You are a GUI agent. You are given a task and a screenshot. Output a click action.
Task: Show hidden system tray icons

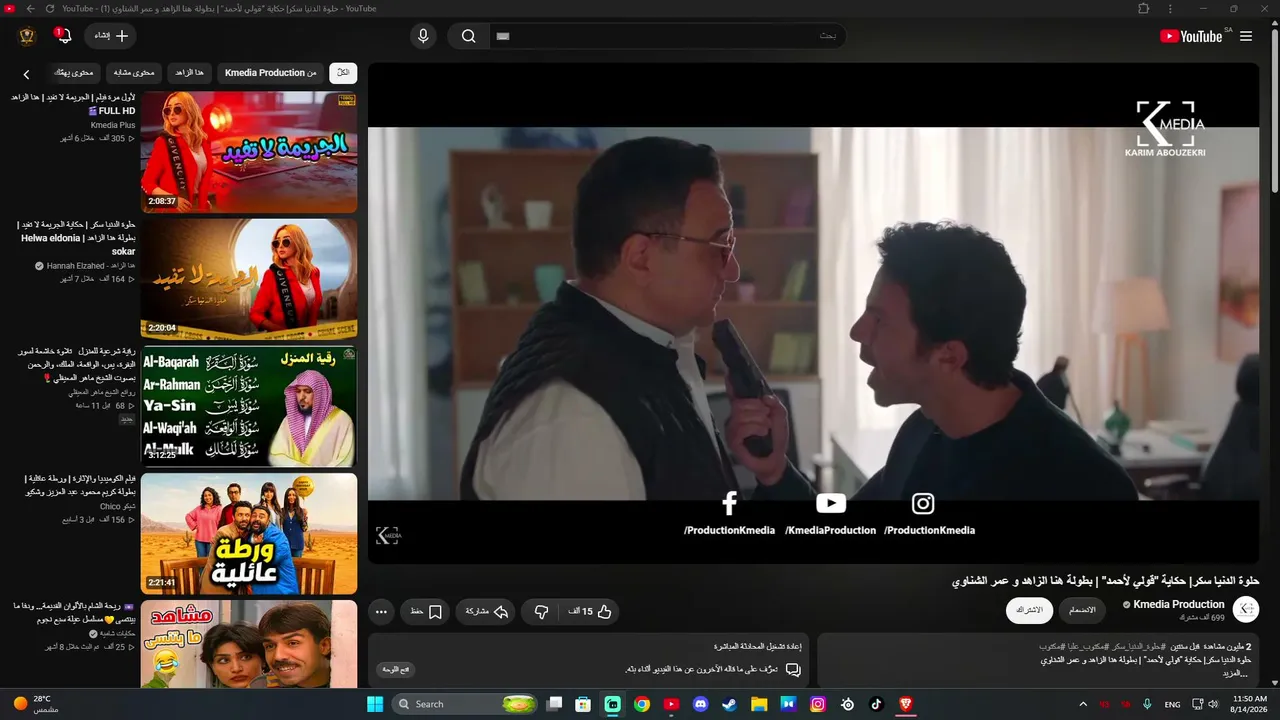(x=1083, y=704)
